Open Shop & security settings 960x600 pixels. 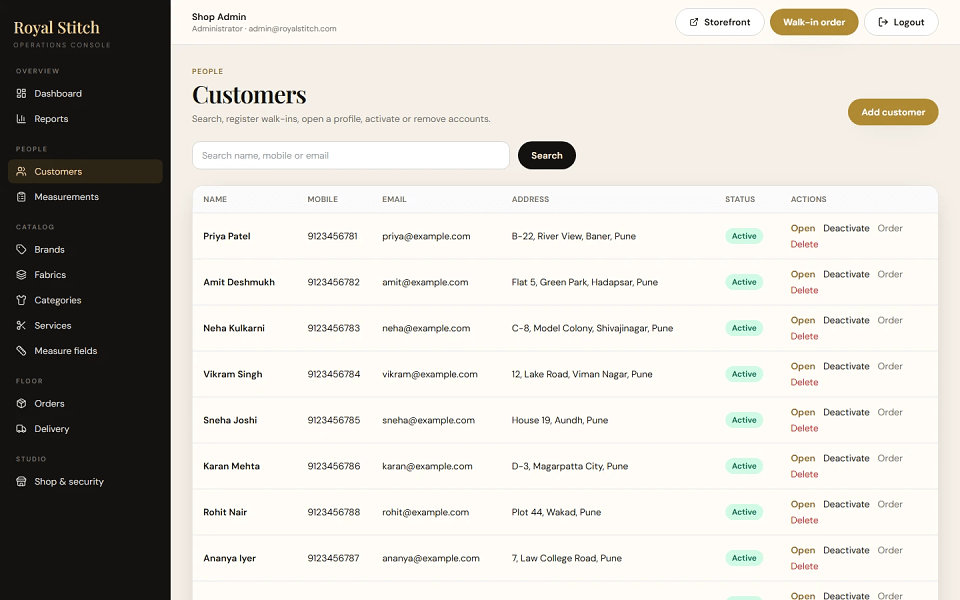pos(85,481)
